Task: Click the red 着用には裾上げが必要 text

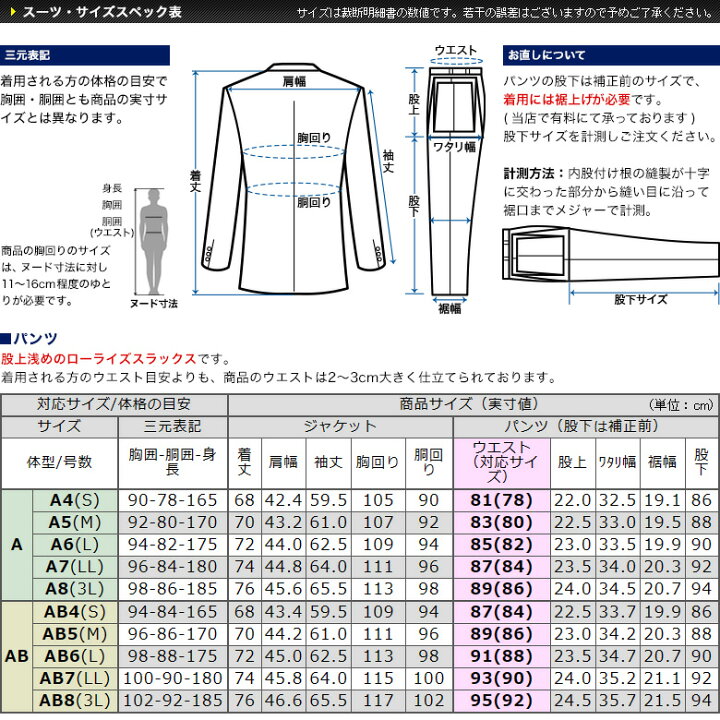Action: coord(566,99)
